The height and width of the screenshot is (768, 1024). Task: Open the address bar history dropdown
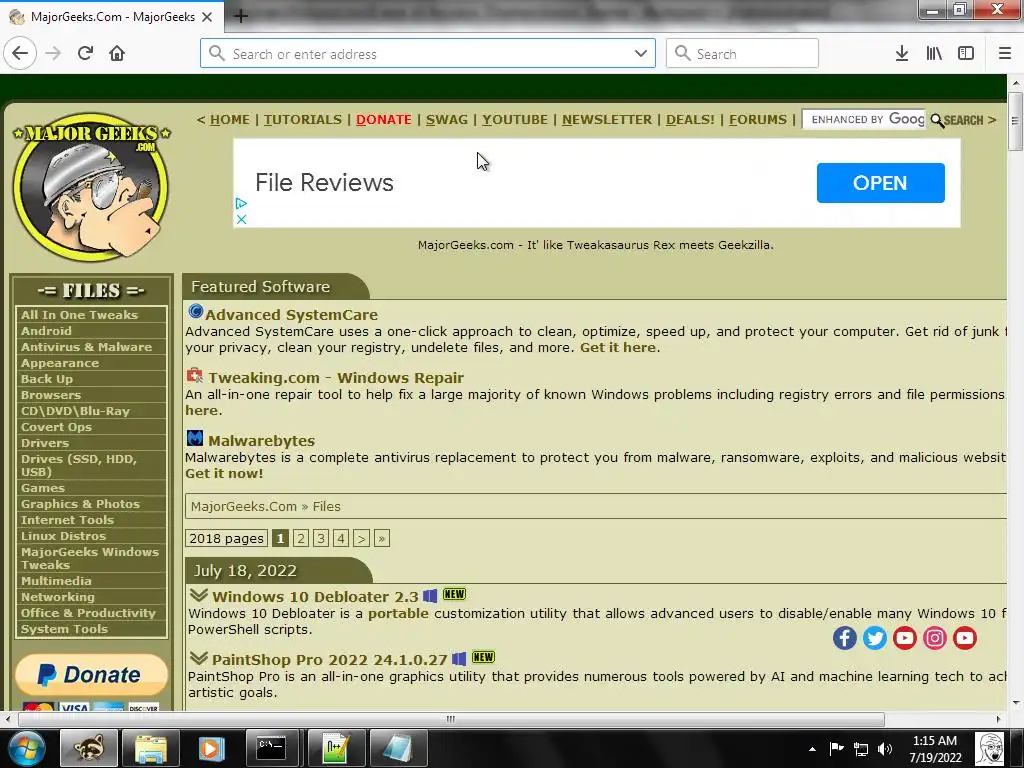[x=641, y=54]
